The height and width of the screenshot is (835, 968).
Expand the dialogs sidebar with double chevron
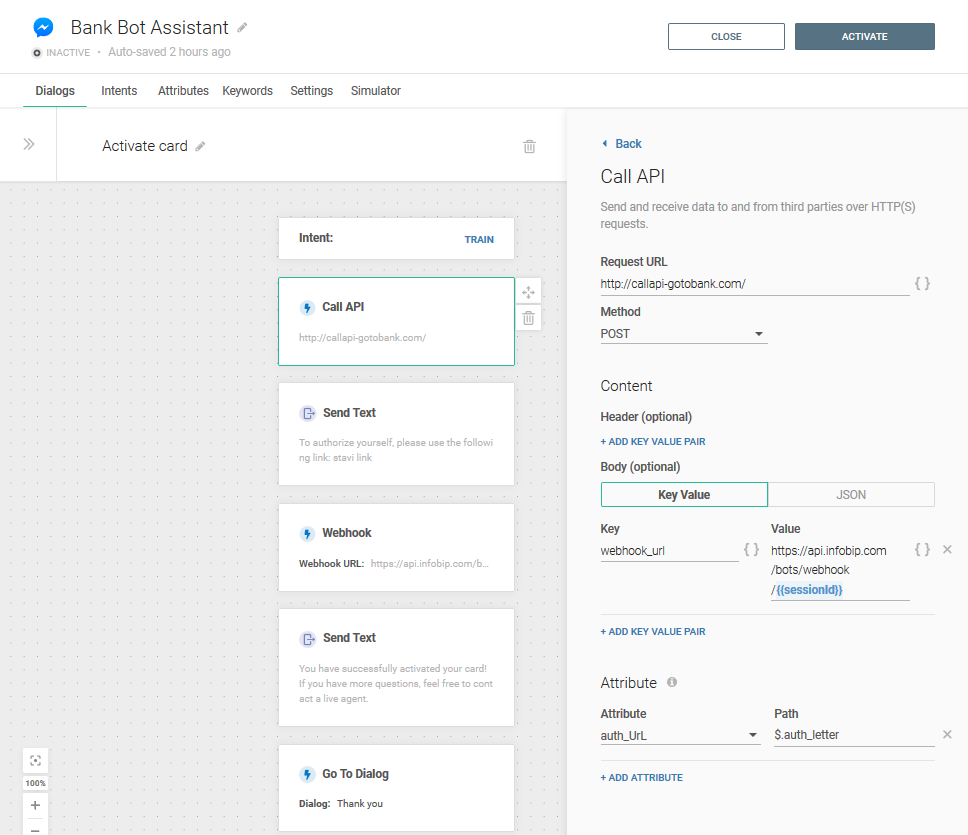pyautogui.click(x=29, y=144)
